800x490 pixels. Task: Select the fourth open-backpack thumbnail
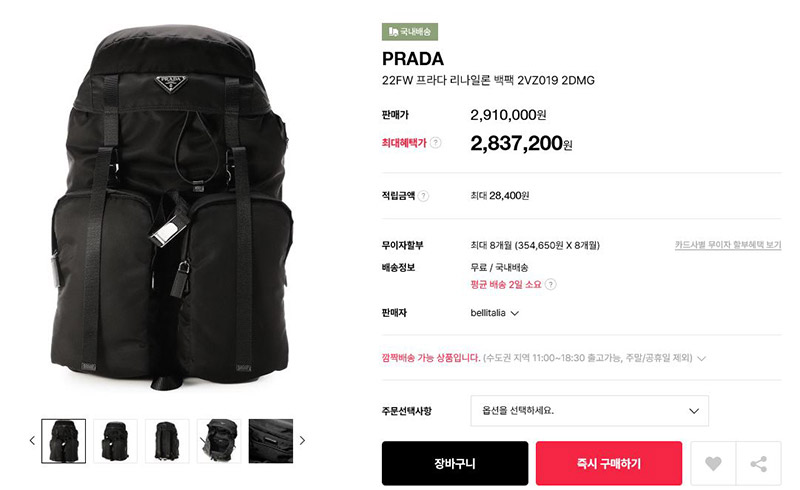[219, 441]
